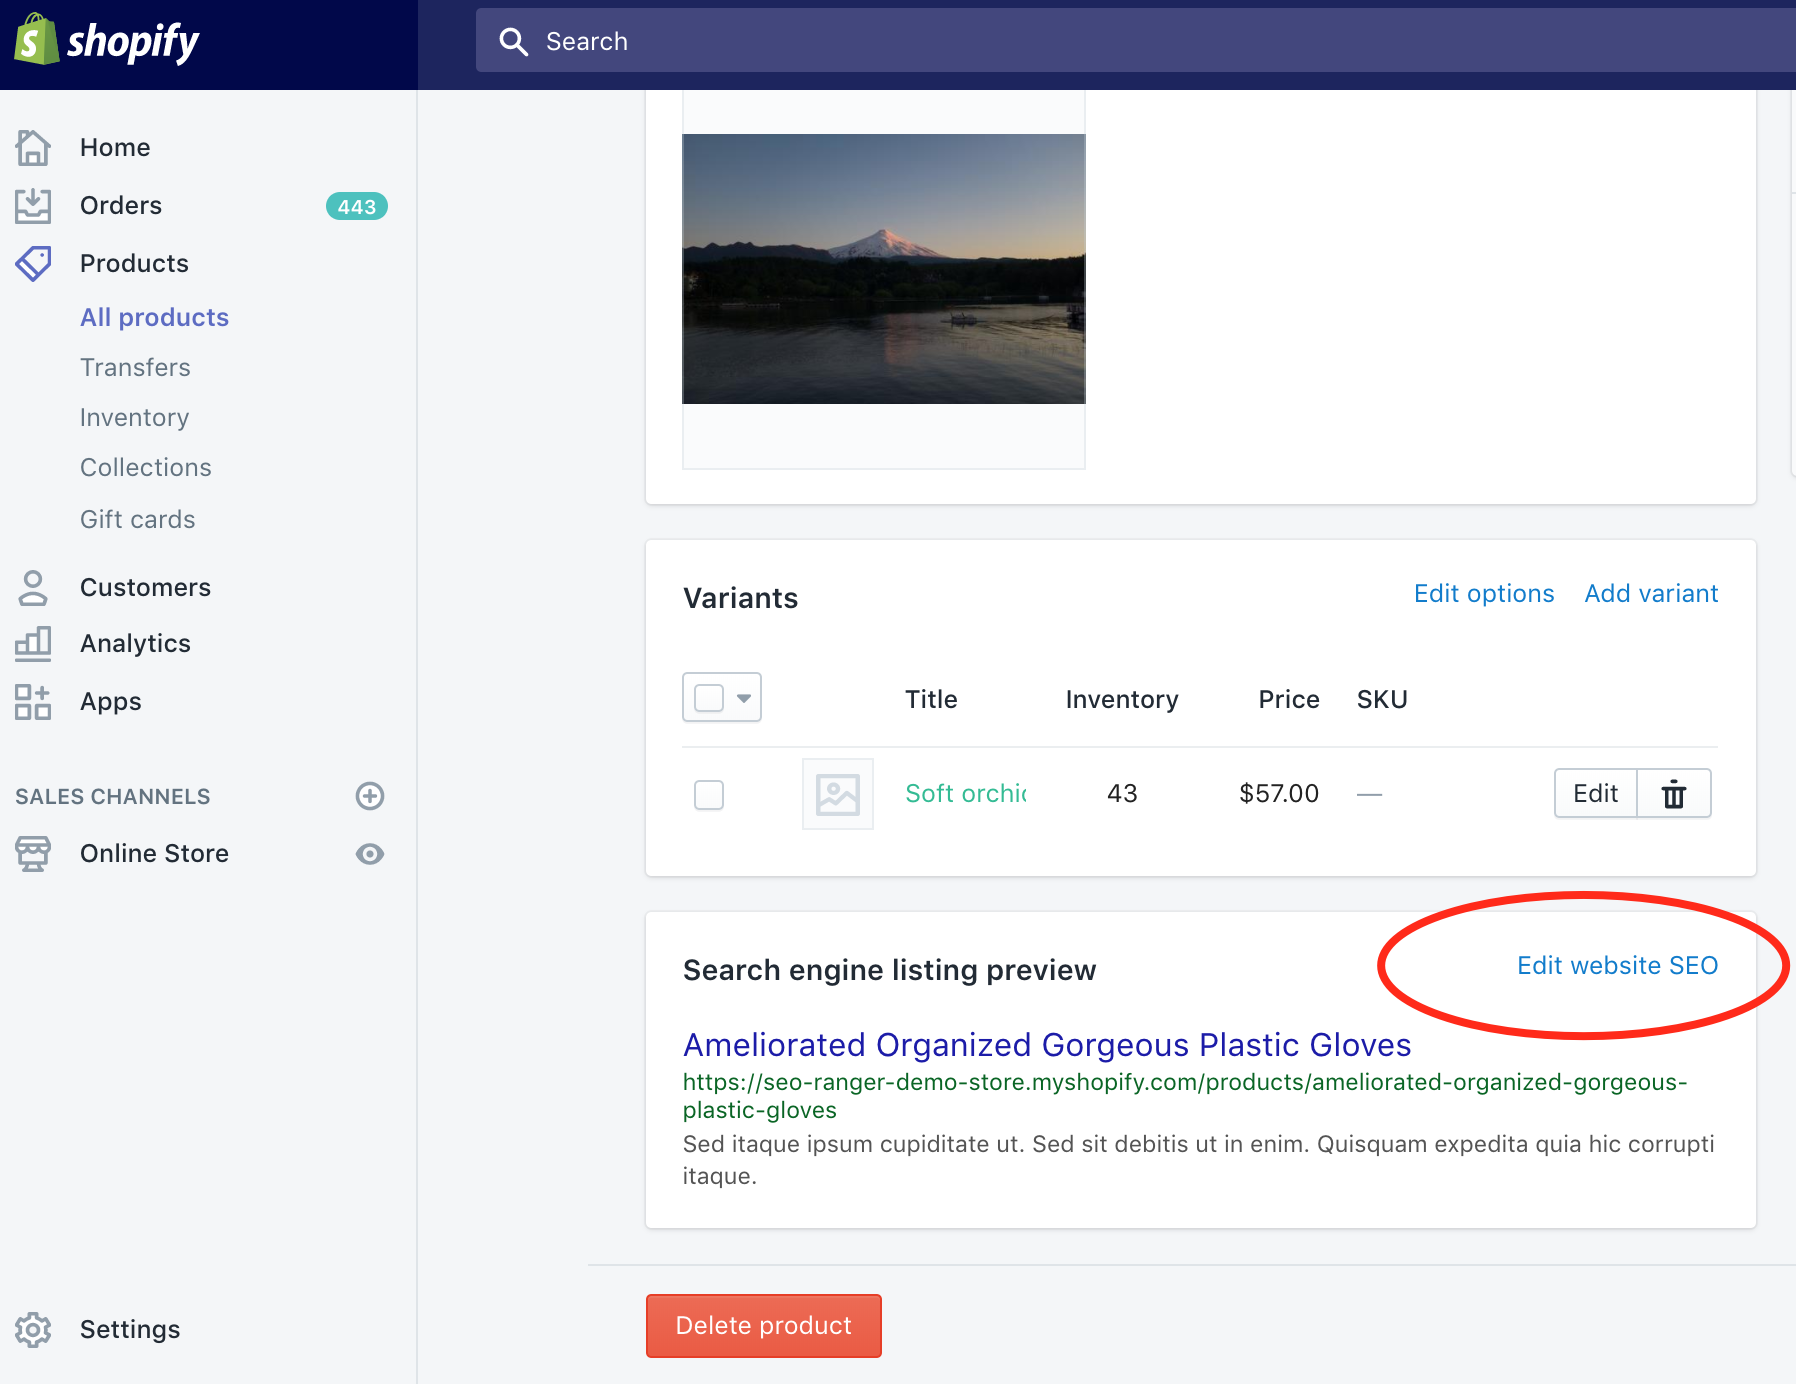Viewport: 1796px width, 1384px height.
Task: Add a sales channel with the plus button
Action: pyautogui.click(x=370, y=796)
